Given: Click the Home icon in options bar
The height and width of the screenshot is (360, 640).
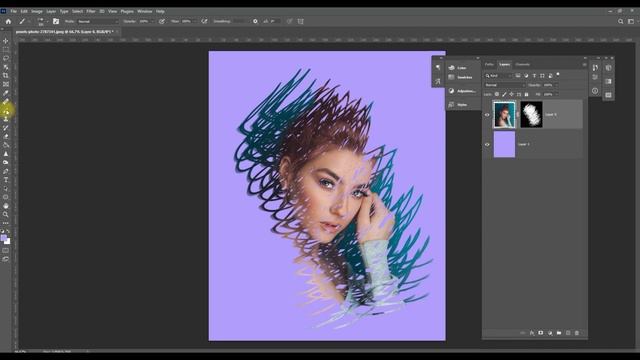Looking at the screenshot, I should [x=9, y=21].
